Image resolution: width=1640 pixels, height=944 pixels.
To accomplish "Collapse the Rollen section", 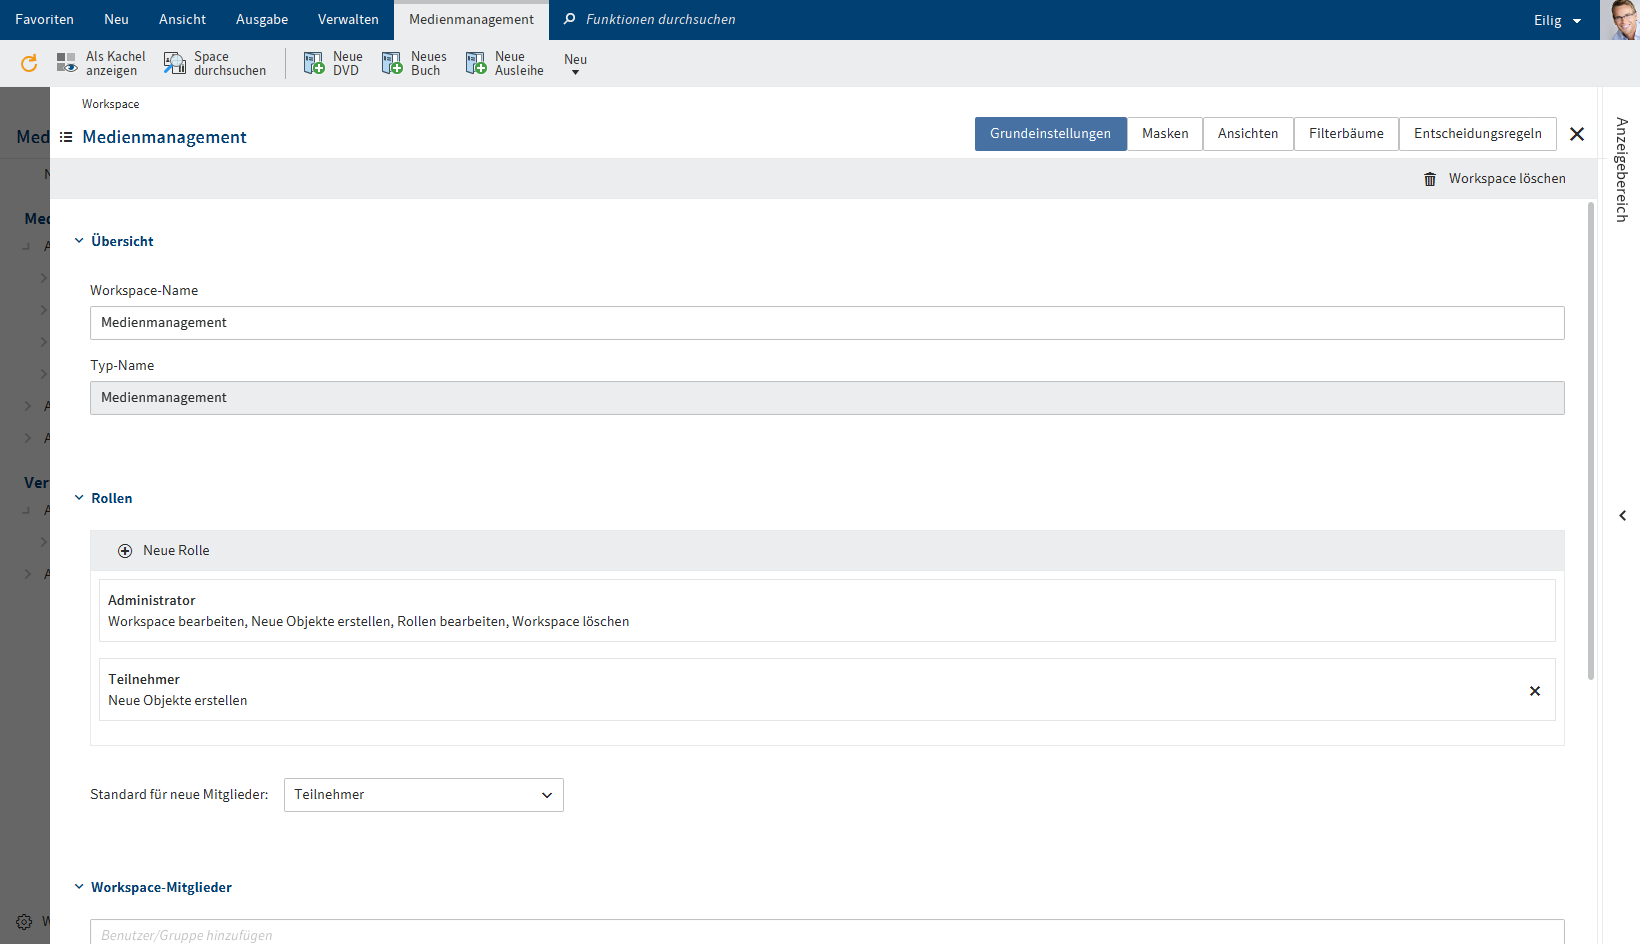I will pyautogui.click(x=79, y=498).
